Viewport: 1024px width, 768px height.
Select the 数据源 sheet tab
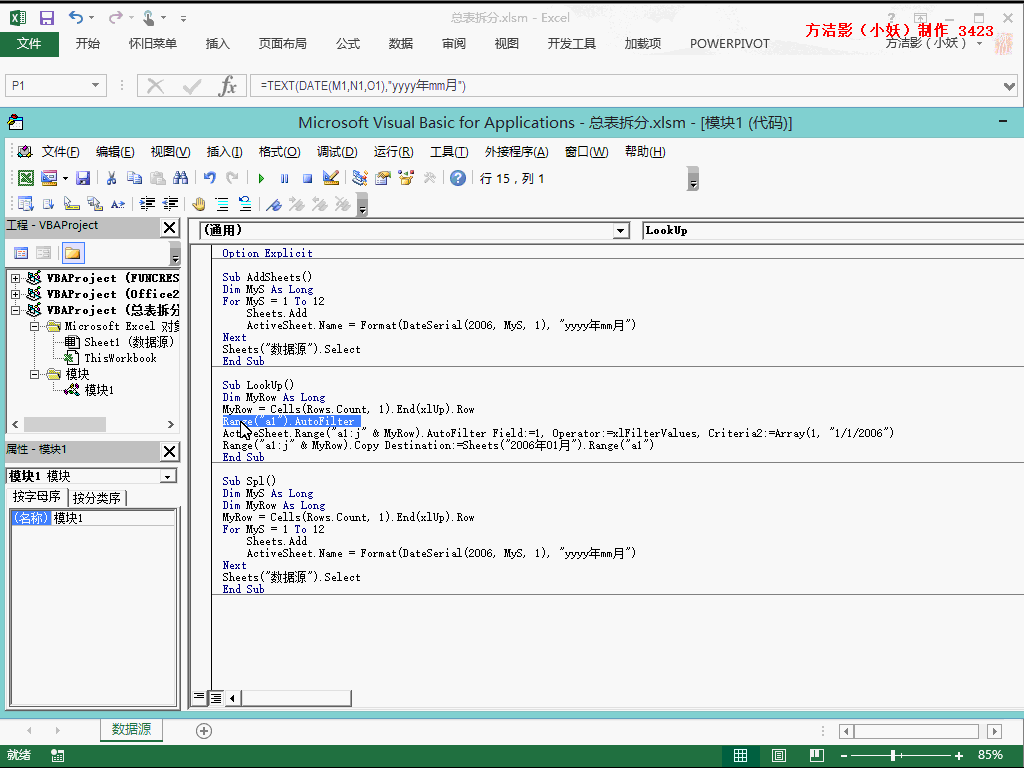(x=131, y=729)
